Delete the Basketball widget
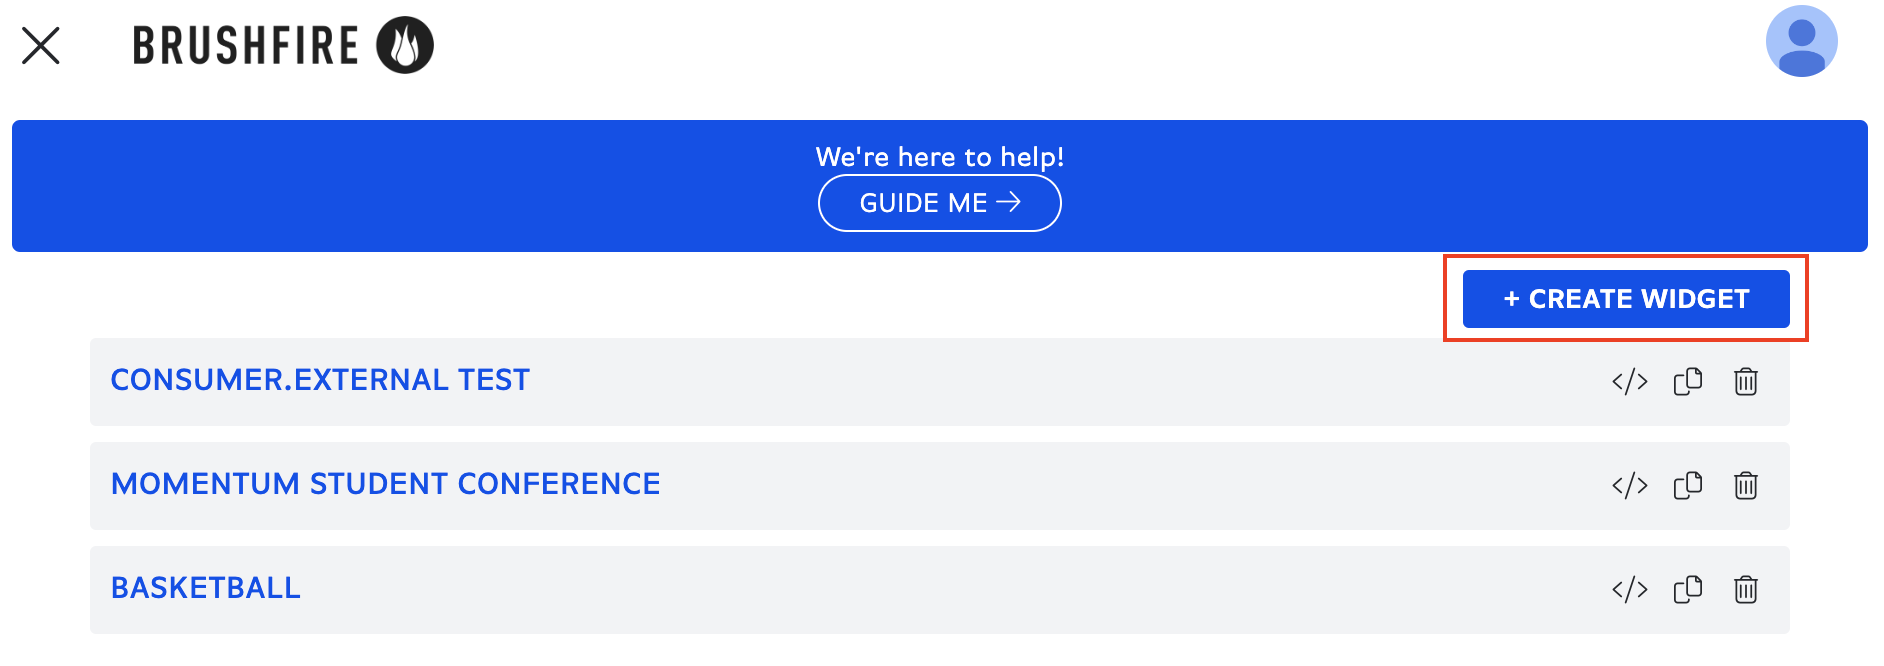Viewport: 1884px width, 666px height. [1746, 590]
